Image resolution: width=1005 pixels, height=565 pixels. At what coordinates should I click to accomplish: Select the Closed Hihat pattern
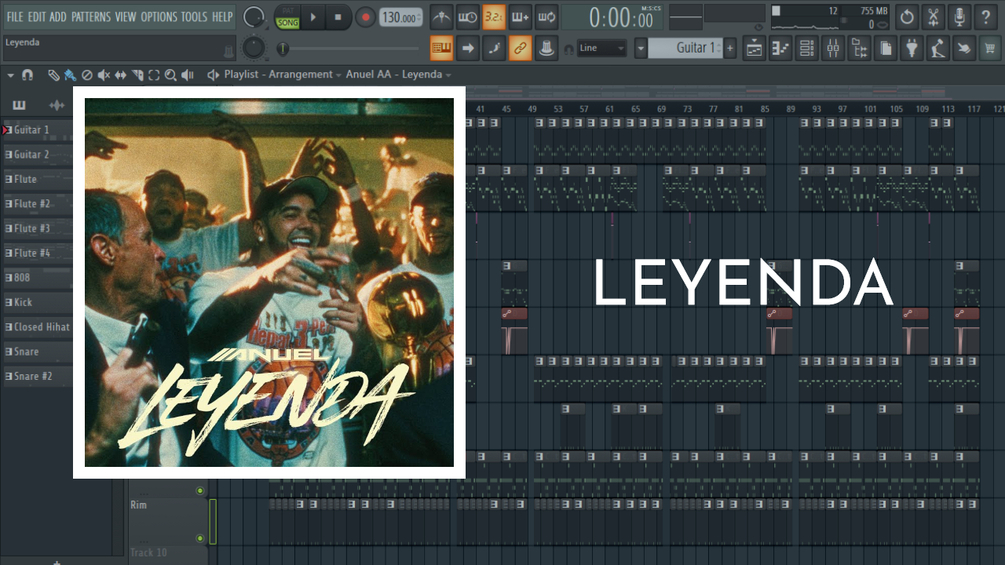(x=38, y=327)
